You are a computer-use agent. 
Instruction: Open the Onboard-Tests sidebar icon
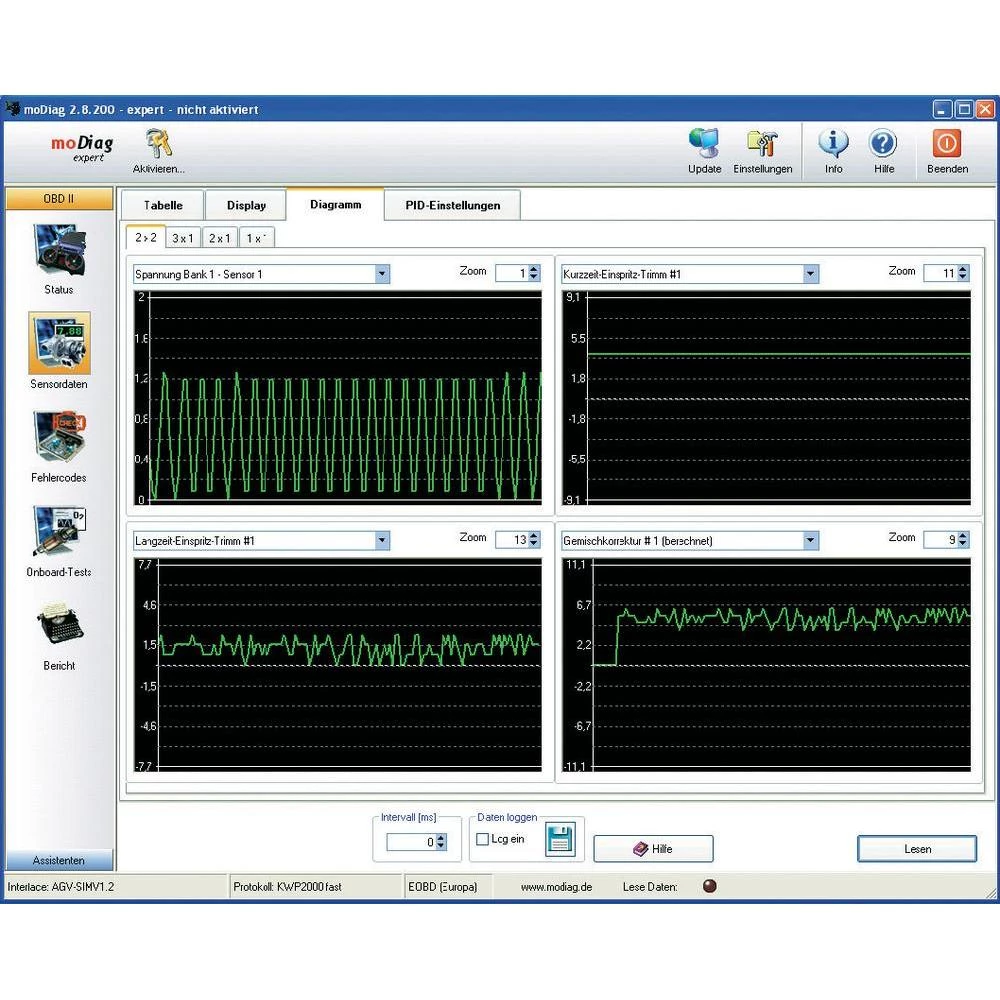coord(59,531)
